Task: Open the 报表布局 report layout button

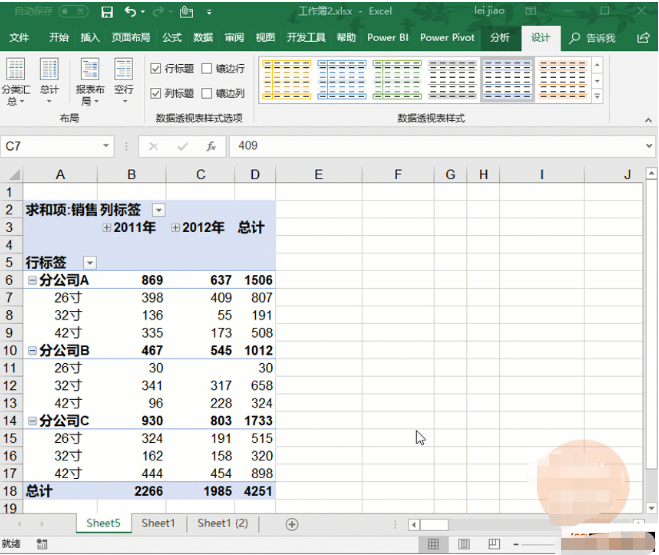Action: (90, 82)
